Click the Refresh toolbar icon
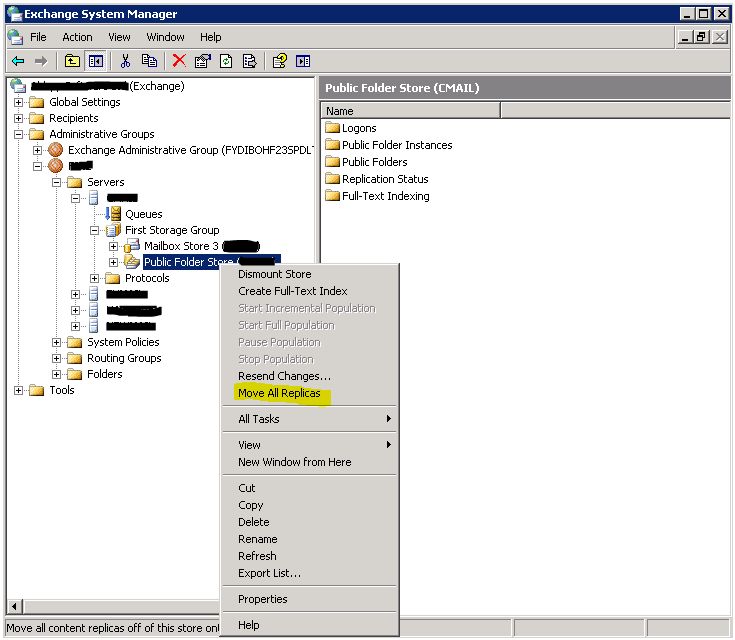 pos(226,61)
